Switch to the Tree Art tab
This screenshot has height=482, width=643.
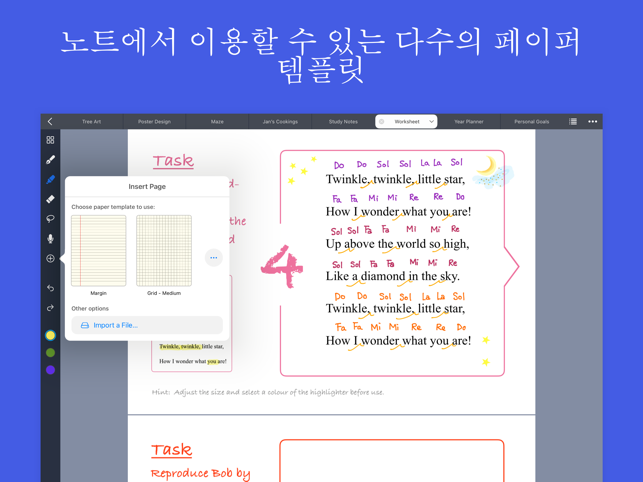tap(91, 121)
